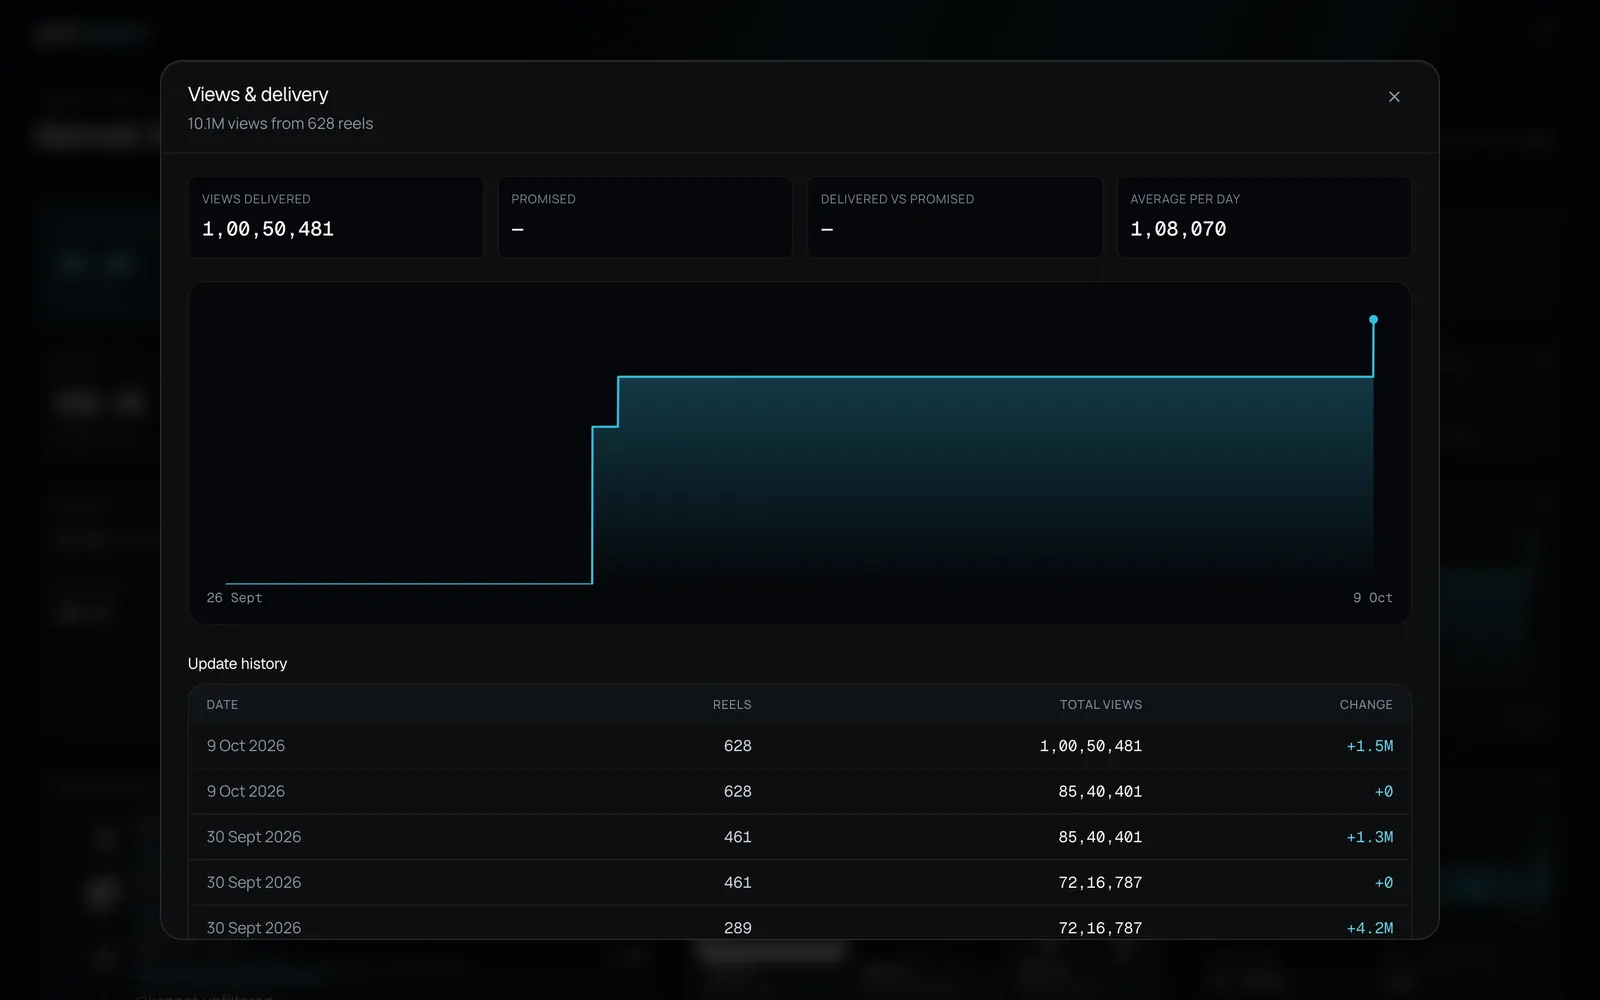Select the chart's end data point marker
The width and height of the screenshot is (1600, 1000).
[1373, 320]
